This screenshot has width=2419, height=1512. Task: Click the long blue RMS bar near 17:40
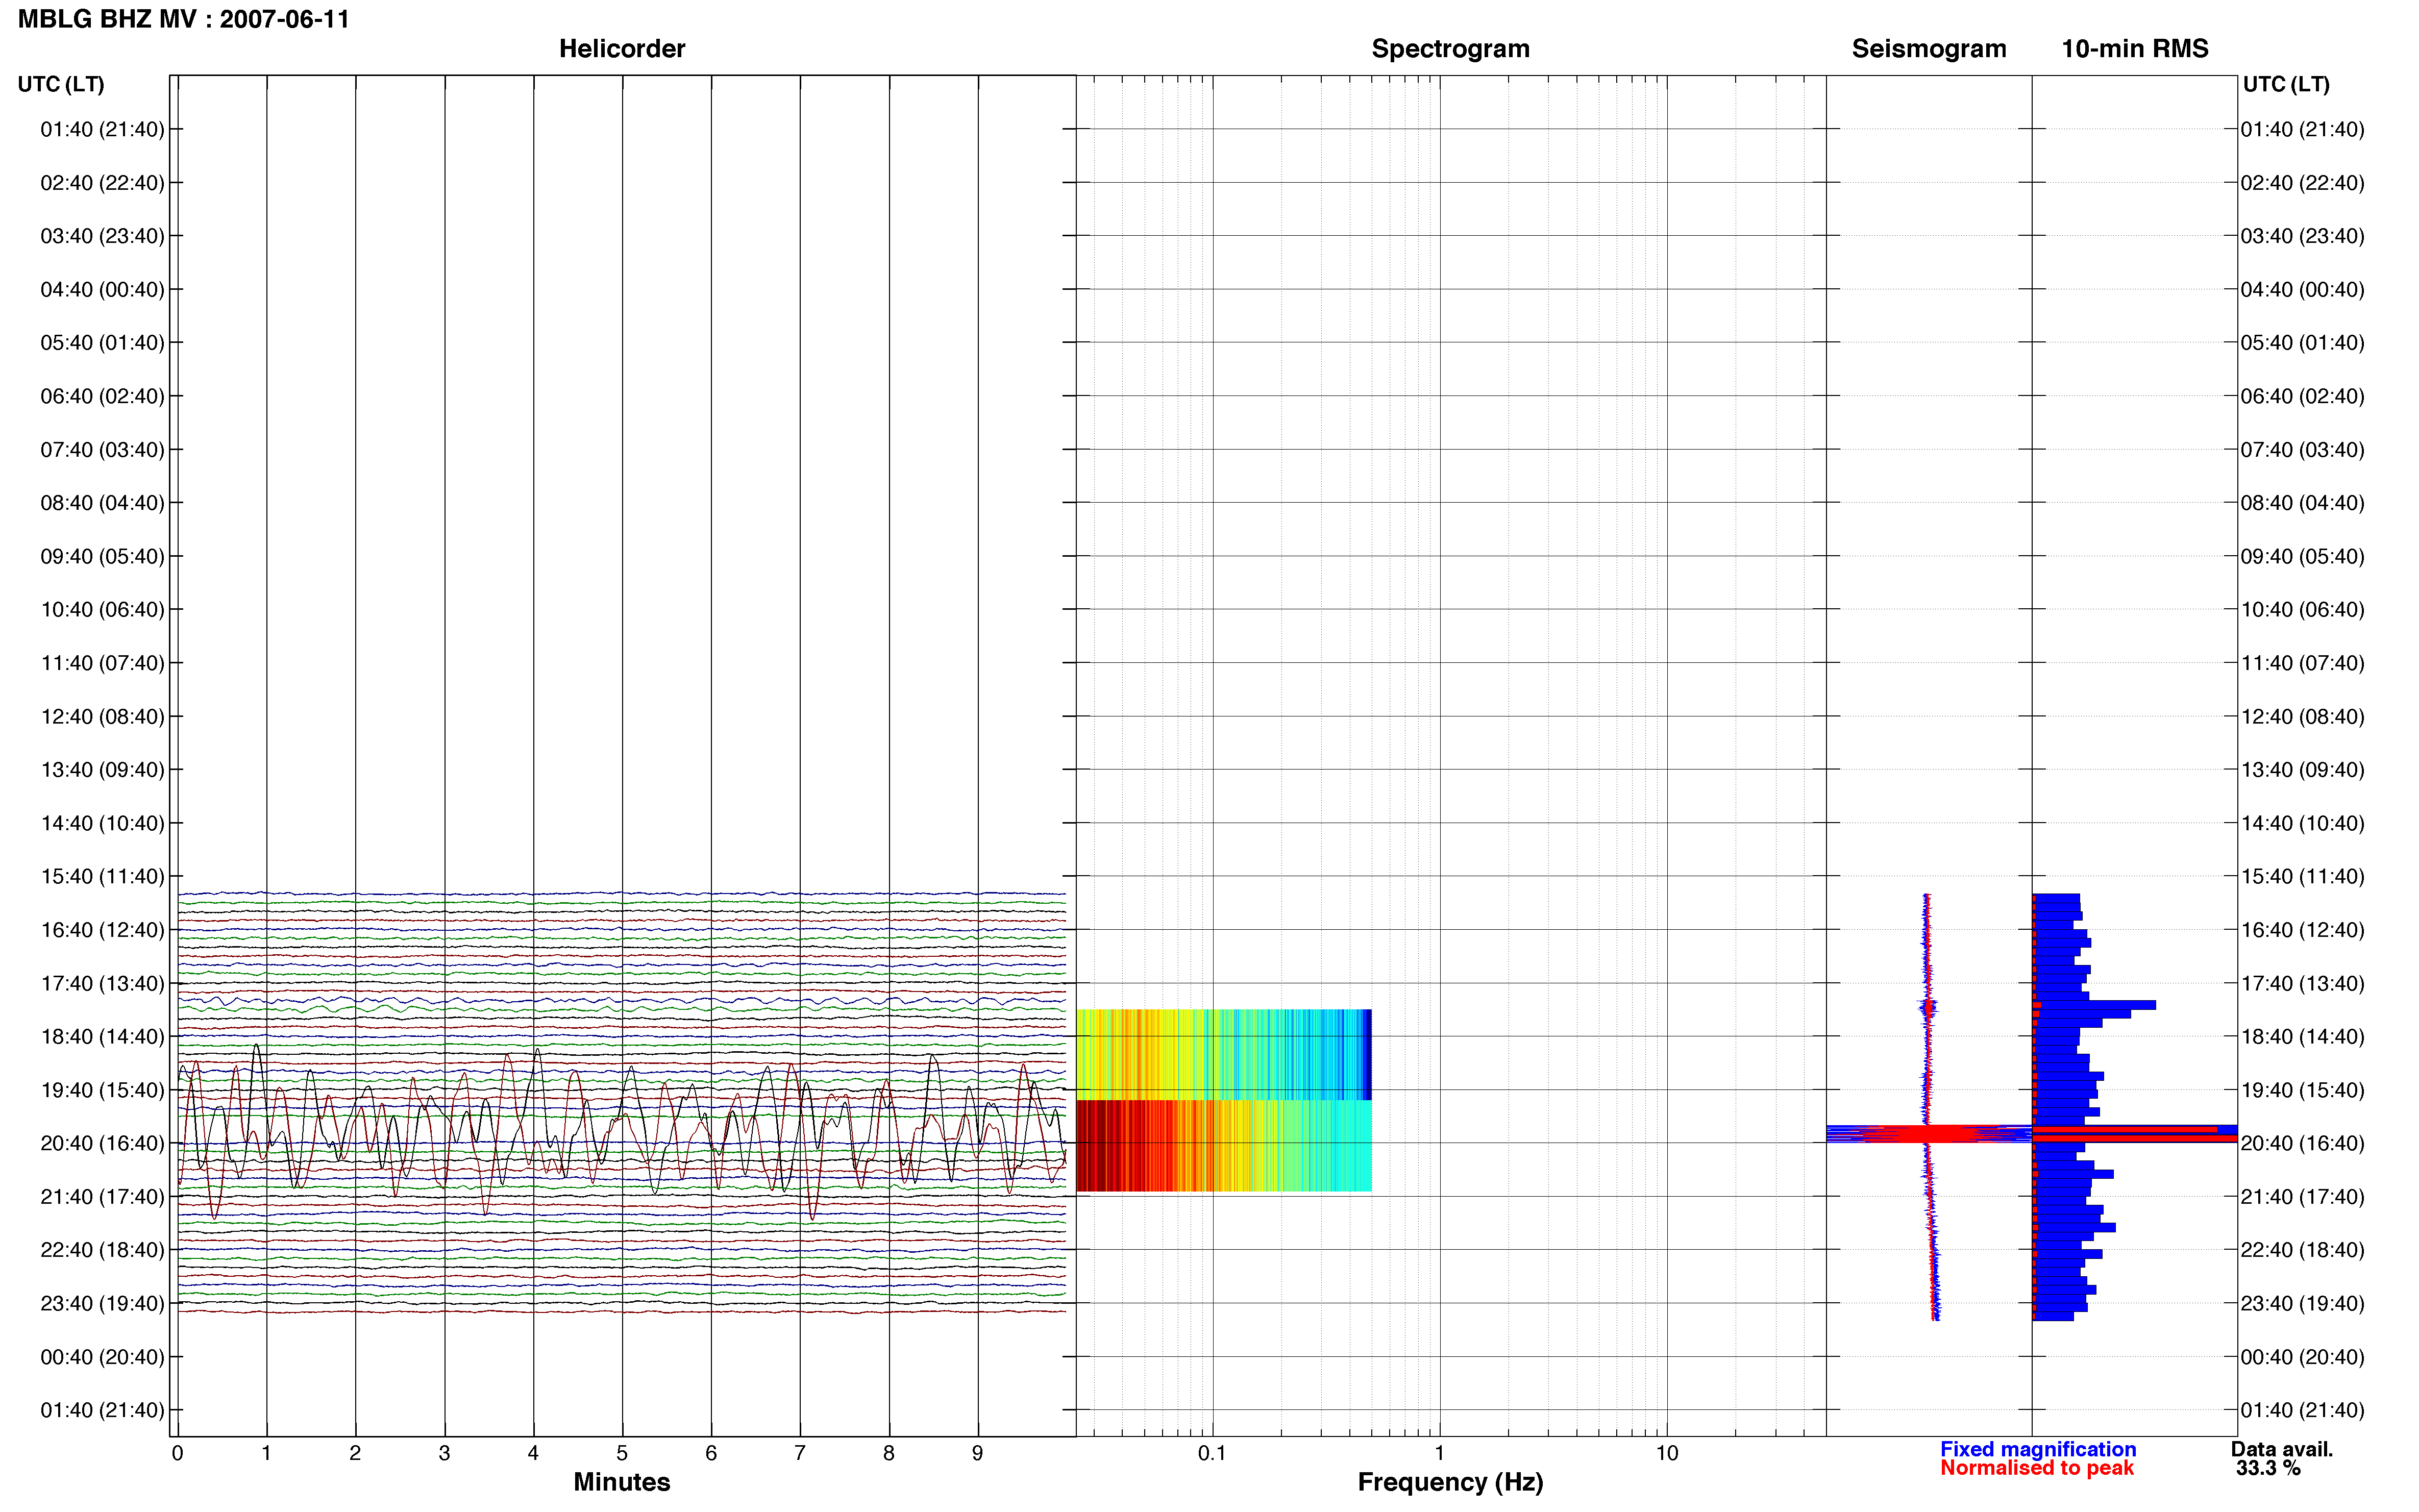[x=2094, y=1005]
